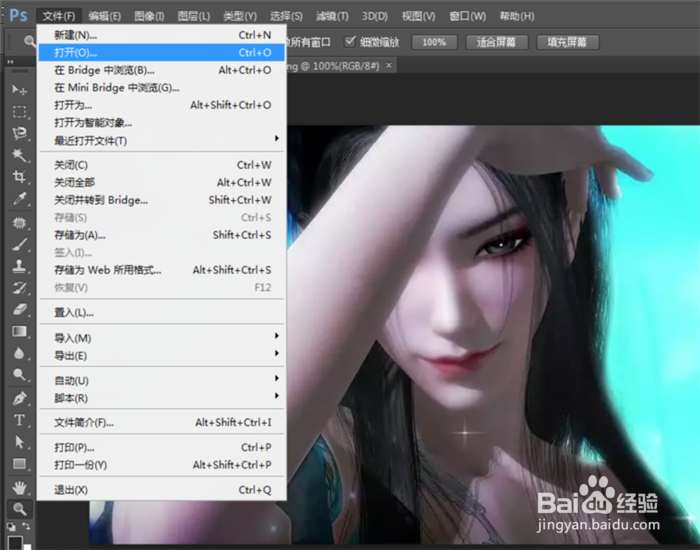Choose 文件简介(F)... menu entry
The image size is (700, 550).
tap(161, 422)
